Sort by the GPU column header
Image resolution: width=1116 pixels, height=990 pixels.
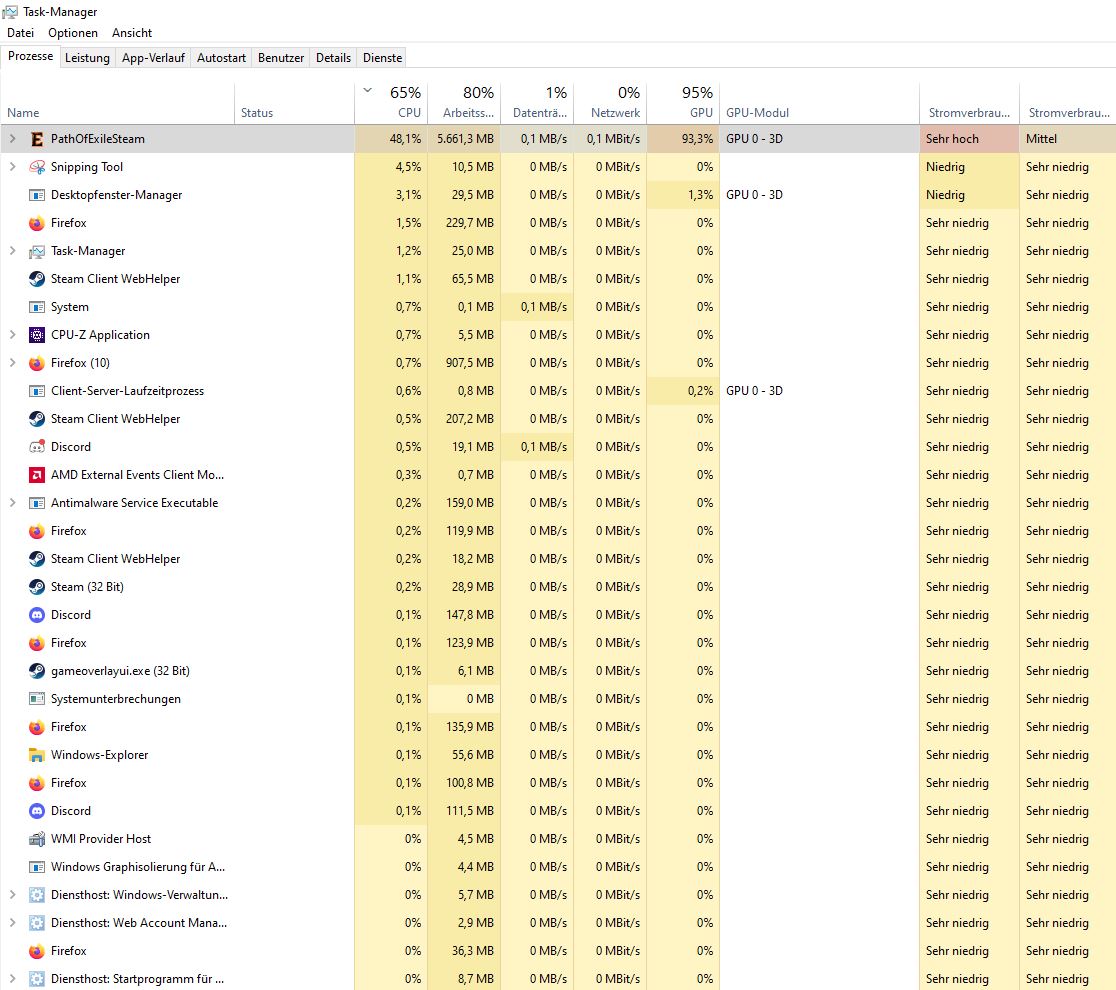click(683, 102)
